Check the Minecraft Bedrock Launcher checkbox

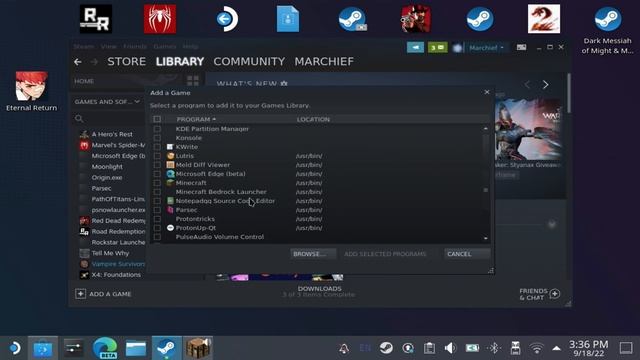pos(157,192)
